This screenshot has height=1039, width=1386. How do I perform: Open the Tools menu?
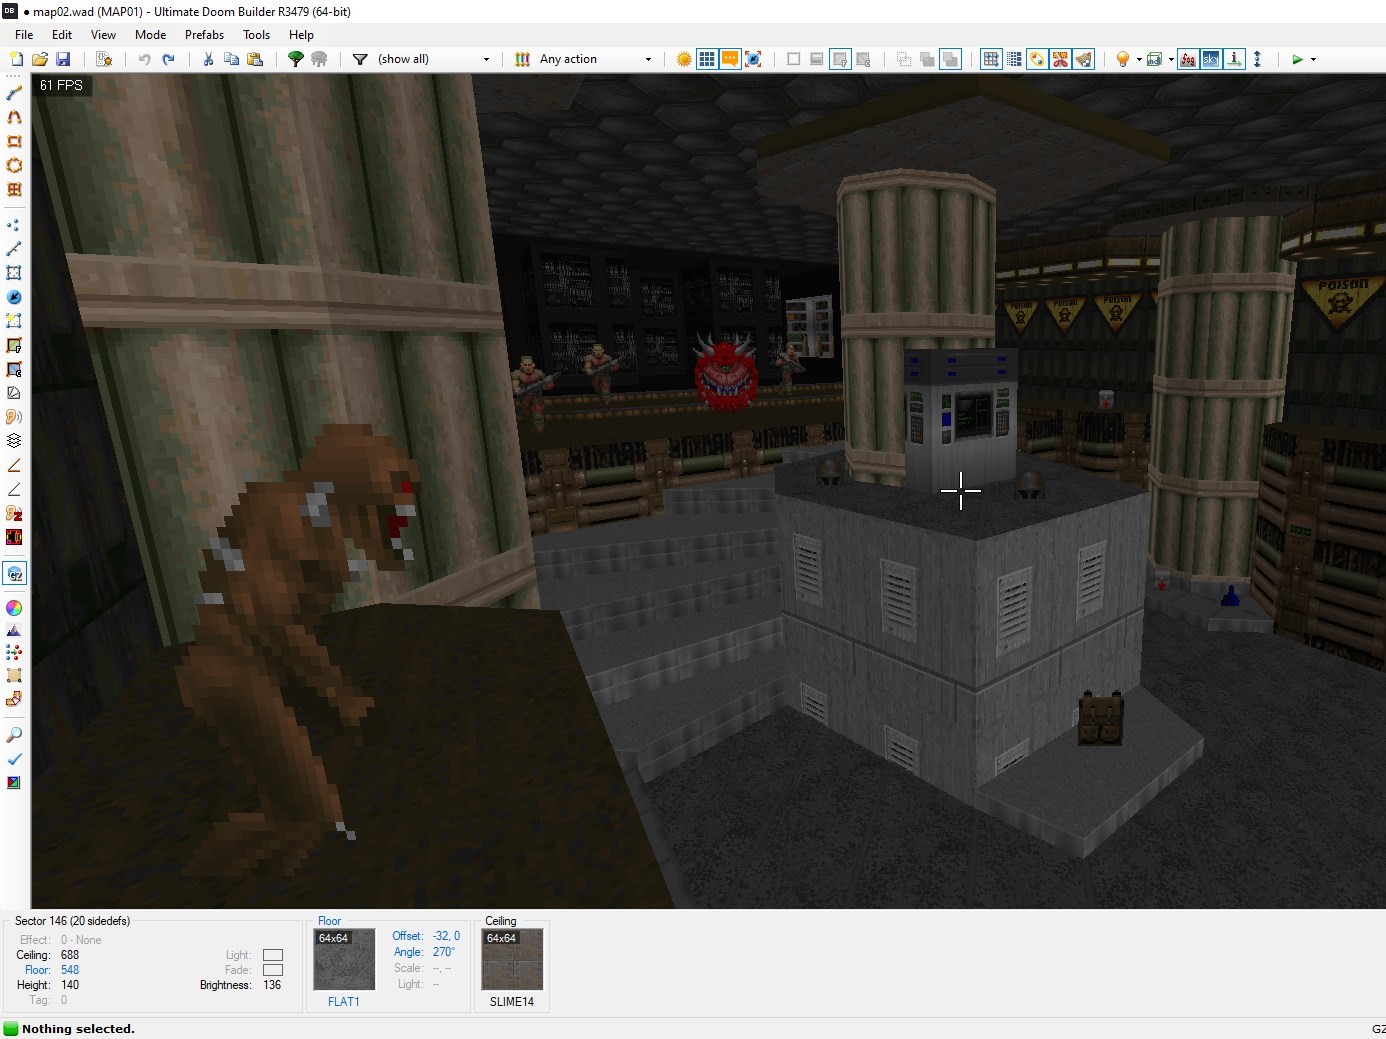pyautogui.click(x=257, y=34)
